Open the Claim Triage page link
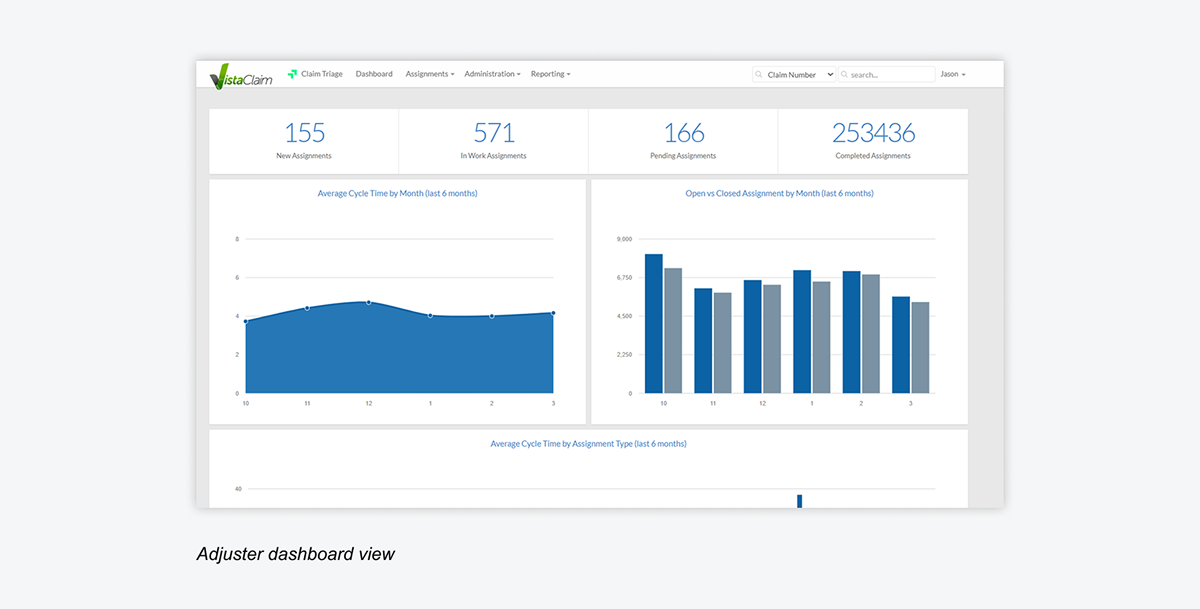 point(321,74)
